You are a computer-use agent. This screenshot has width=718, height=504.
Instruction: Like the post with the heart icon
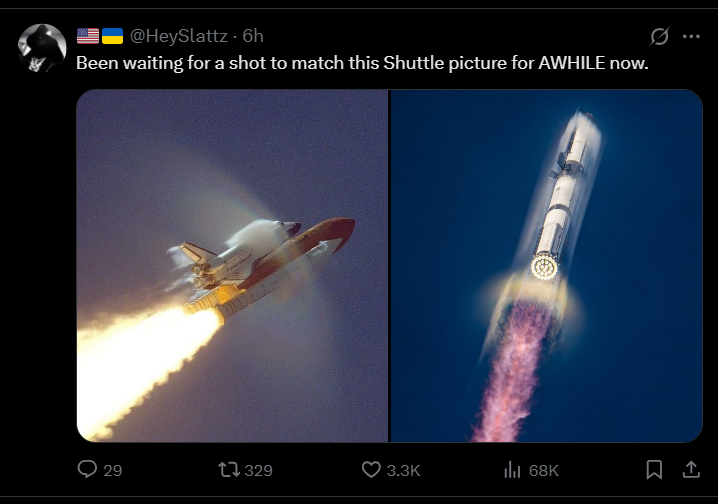(x=371, y=470)
